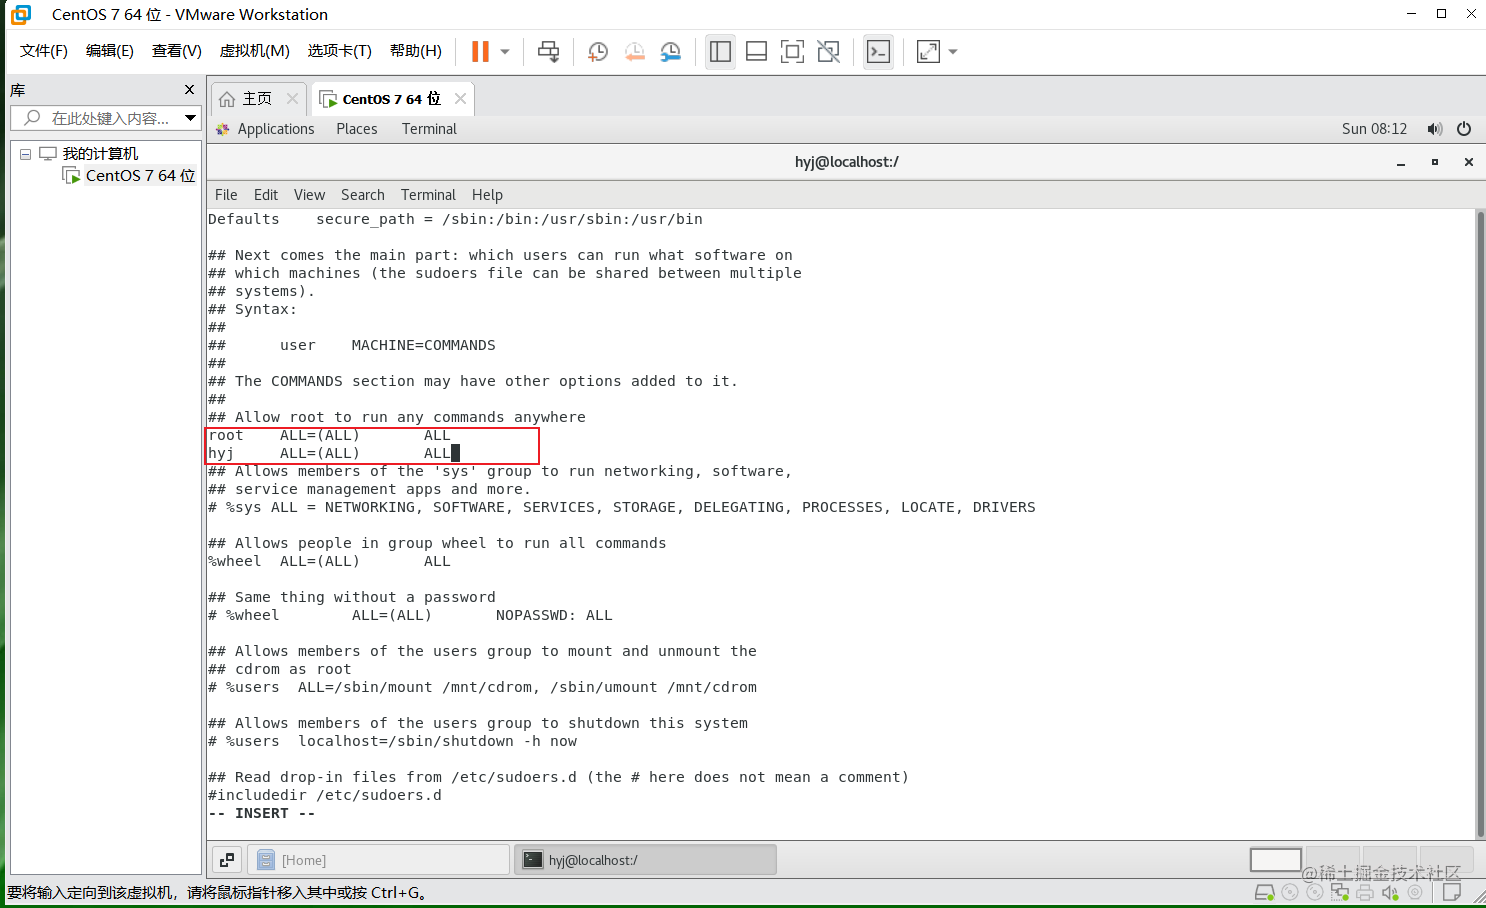Open the library search dropdown arrow
Screen dimensions: 1486x908
click(x=190, y=118)
